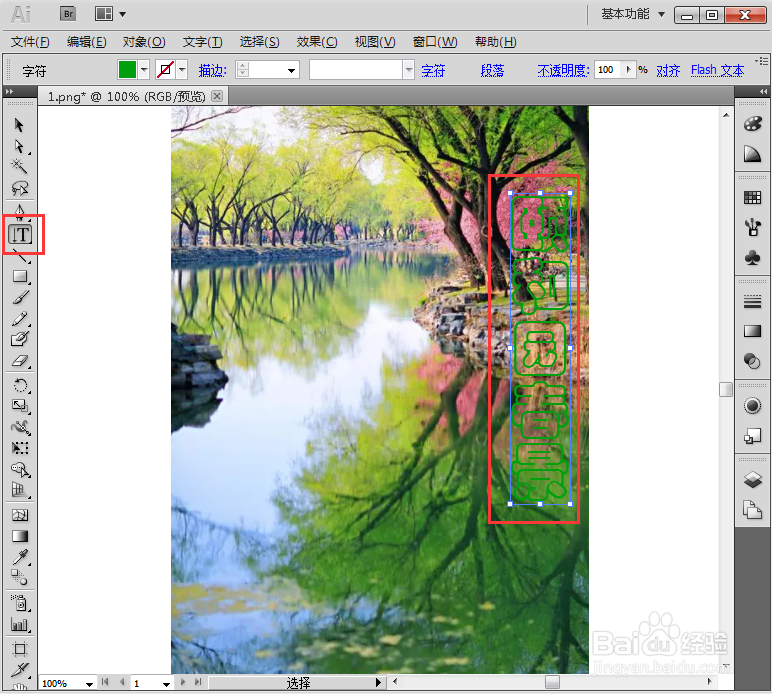Image resolution: width=772 pixels, height=694 pixels.
Task: Select the Magic Wand tool
Action: [x=19, y=166]
